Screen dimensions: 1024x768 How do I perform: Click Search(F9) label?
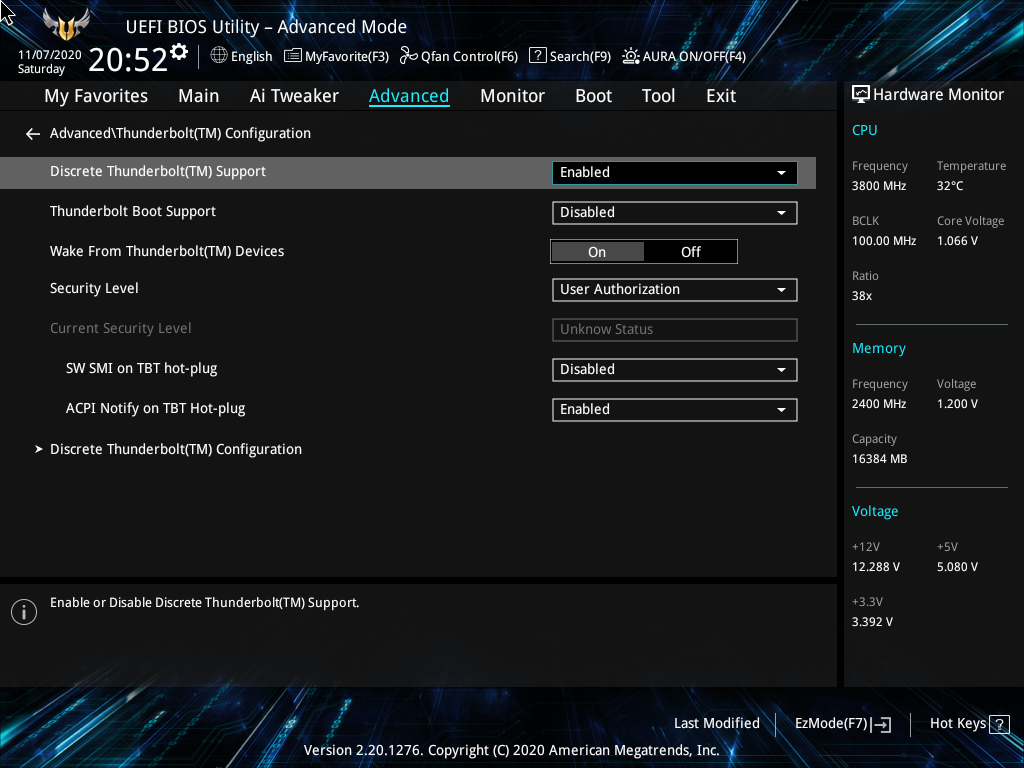click(580, 56)
